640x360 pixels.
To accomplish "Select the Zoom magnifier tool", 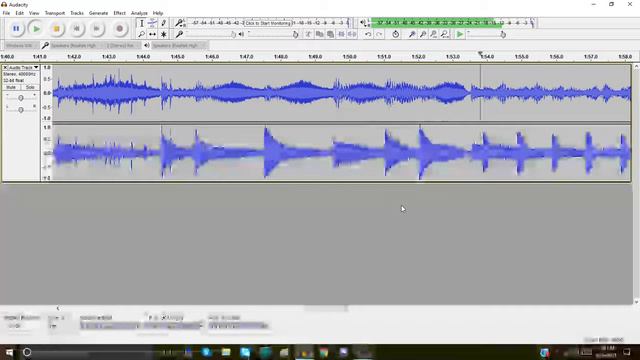I will point(141,34).
